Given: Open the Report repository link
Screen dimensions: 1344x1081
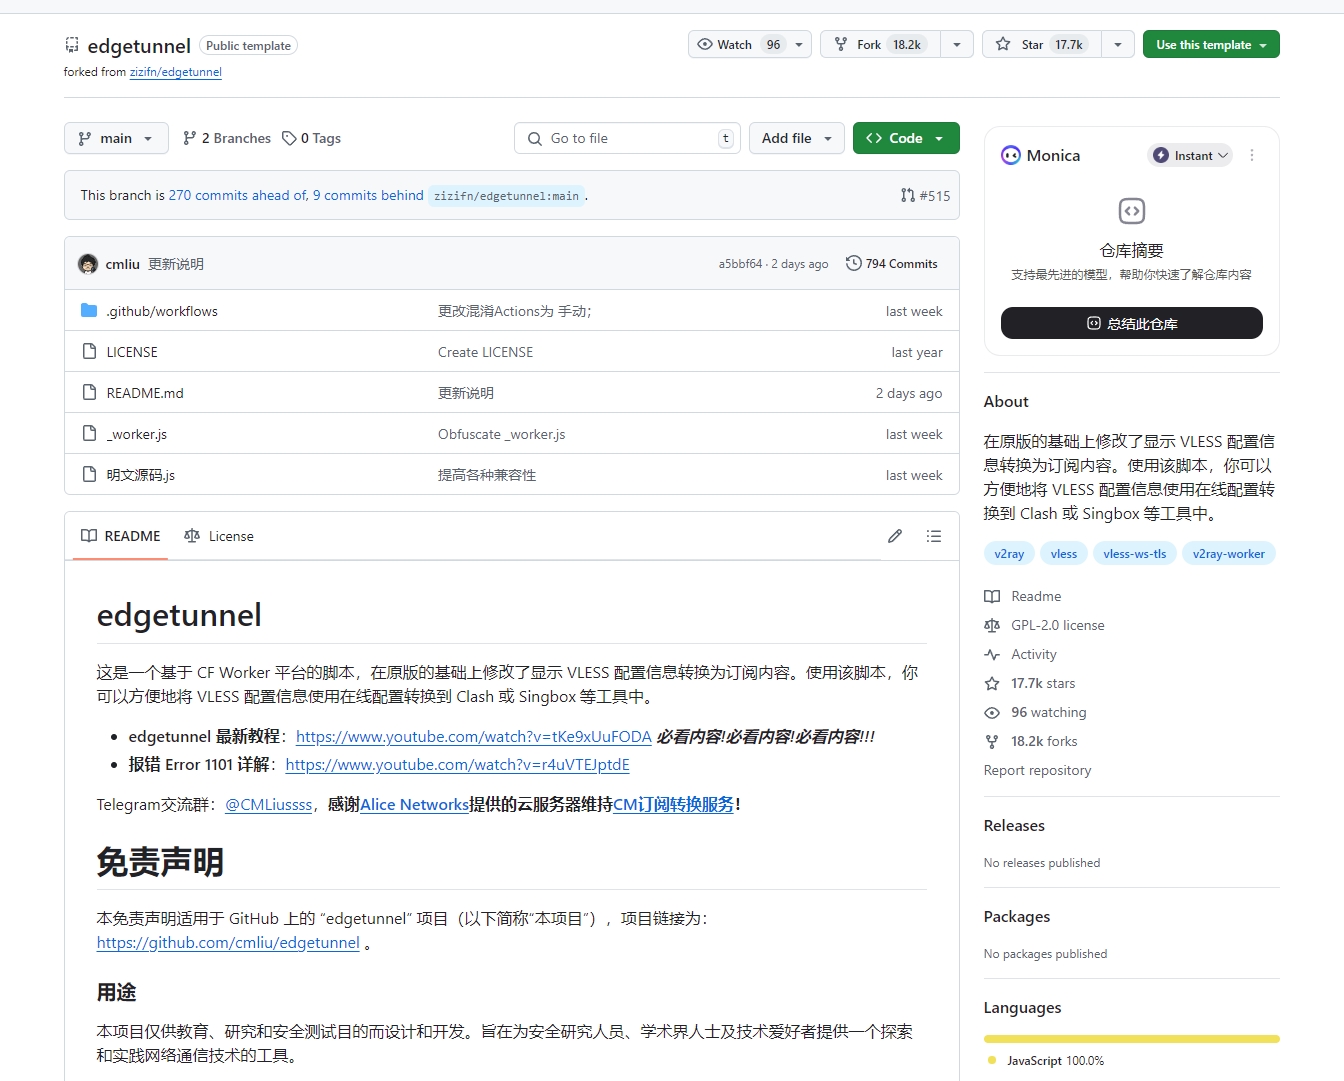Looking at the screenshot, I should coord(1037,770).
